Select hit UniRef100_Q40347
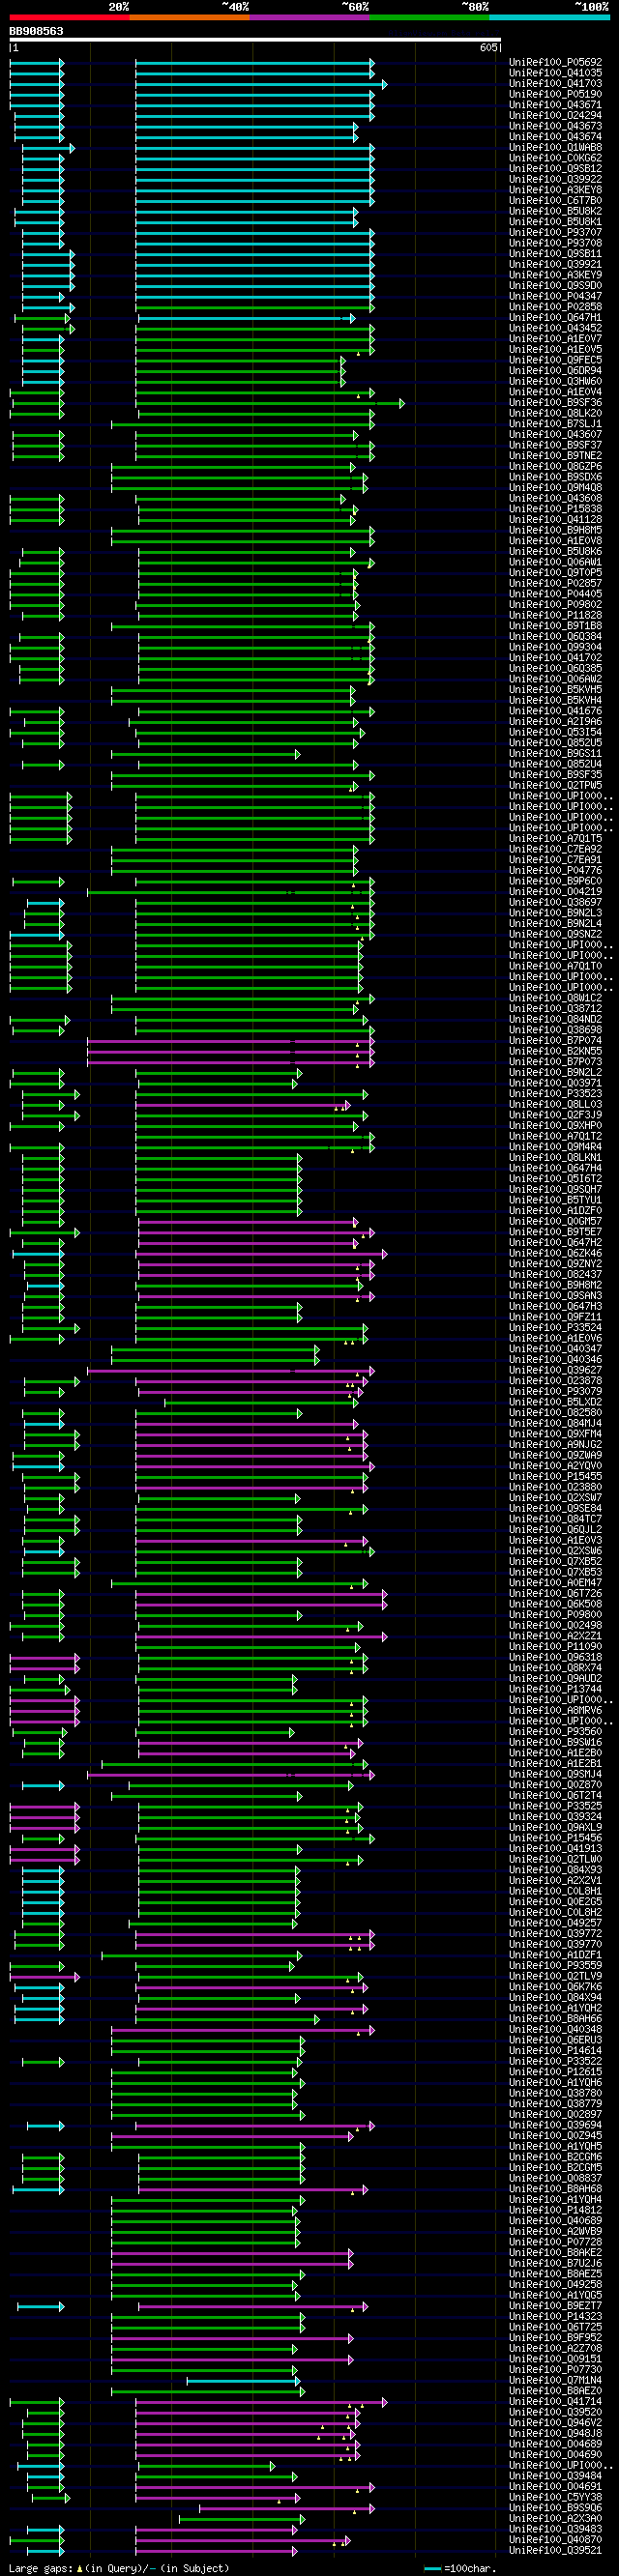Viewport: 619px width, 2576px height. (x=555, y=1350)
